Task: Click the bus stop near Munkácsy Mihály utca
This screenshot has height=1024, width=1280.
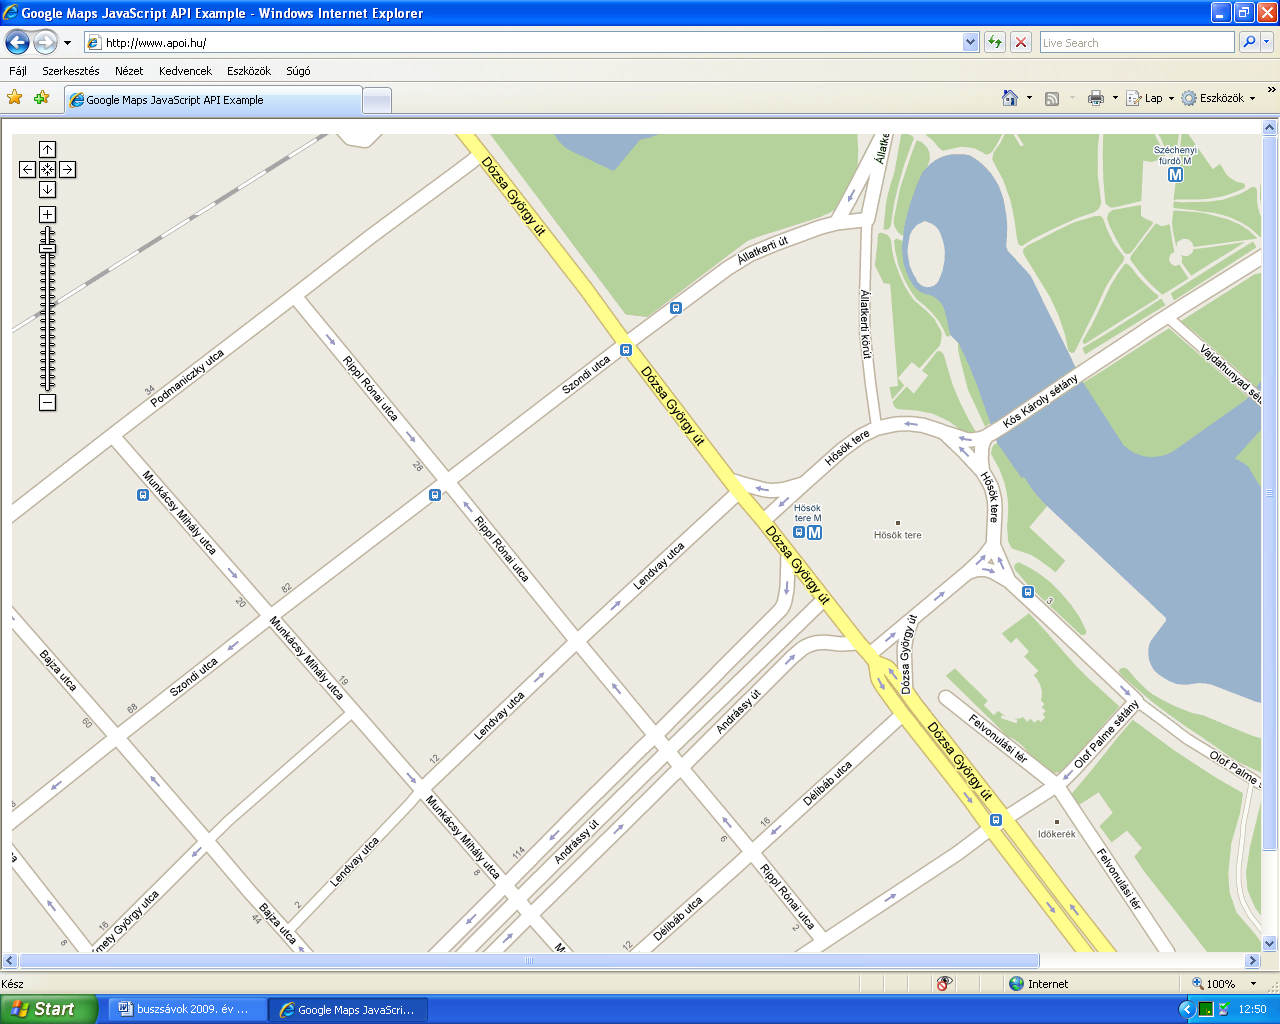Action: 143,495
